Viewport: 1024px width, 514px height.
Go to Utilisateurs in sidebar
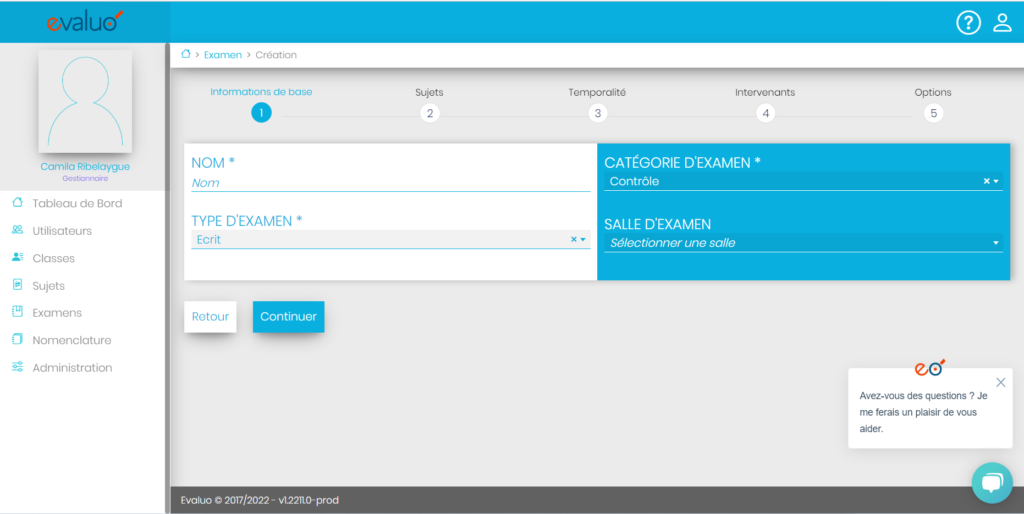62,231
